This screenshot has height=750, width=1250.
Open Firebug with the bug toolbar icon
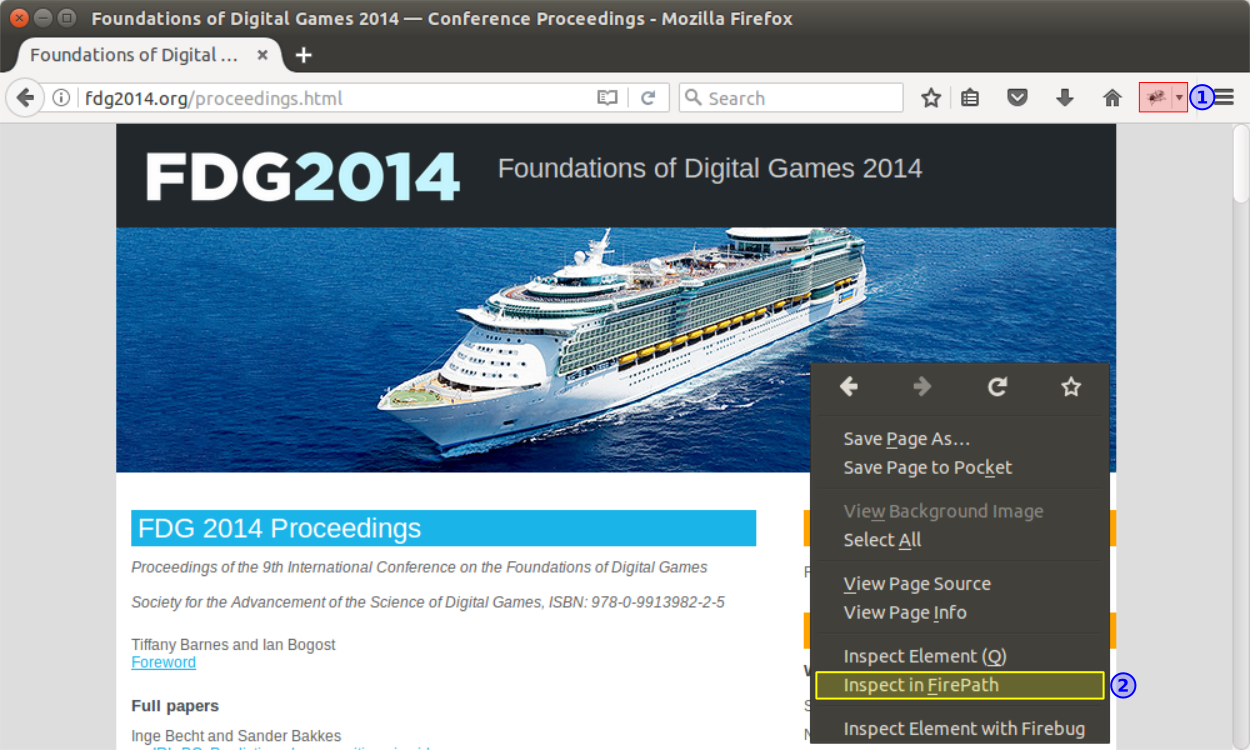tap(1156, 97)
